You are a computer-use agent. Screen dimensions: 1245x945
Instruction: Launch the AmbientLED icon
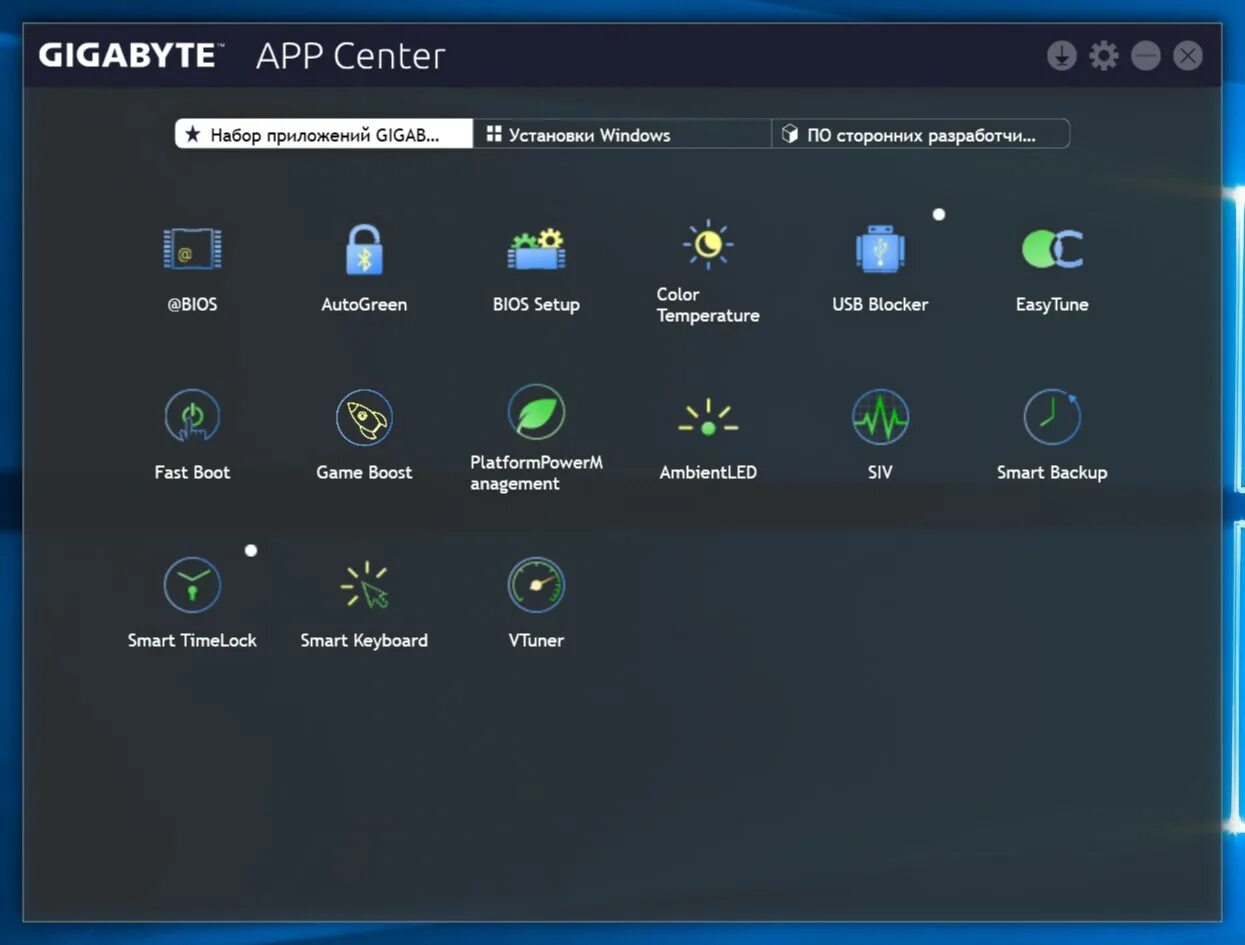[x=708, y=419]
